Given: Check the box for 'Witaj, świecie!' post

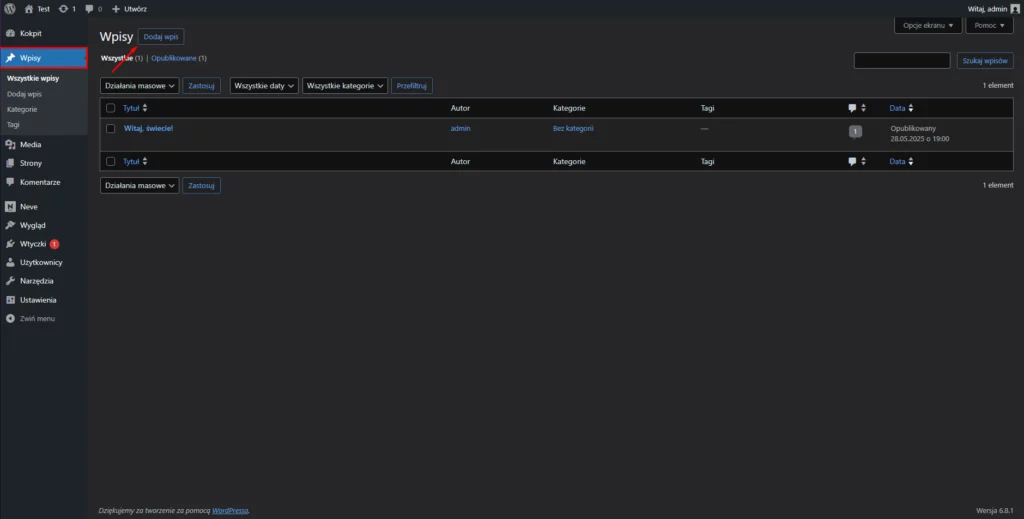Looking at the screenshot, I should (x=111, y=128).
